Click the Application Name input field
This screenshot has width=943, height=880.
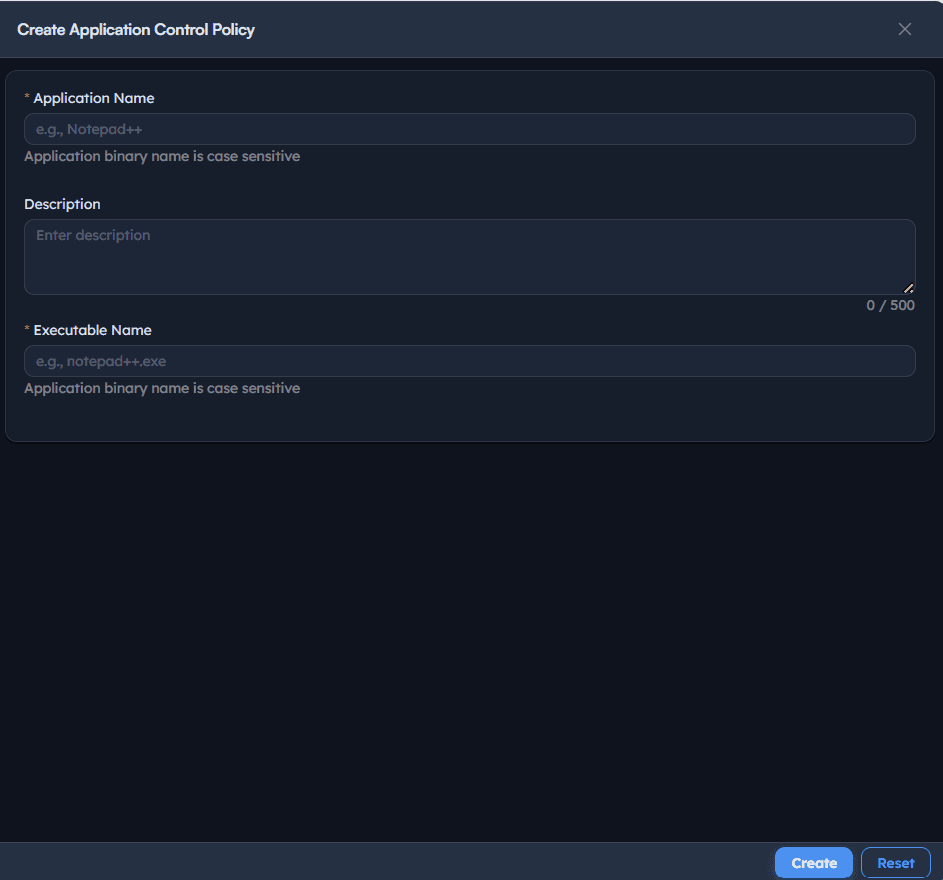pyautogui.click(x=470, y=129)
